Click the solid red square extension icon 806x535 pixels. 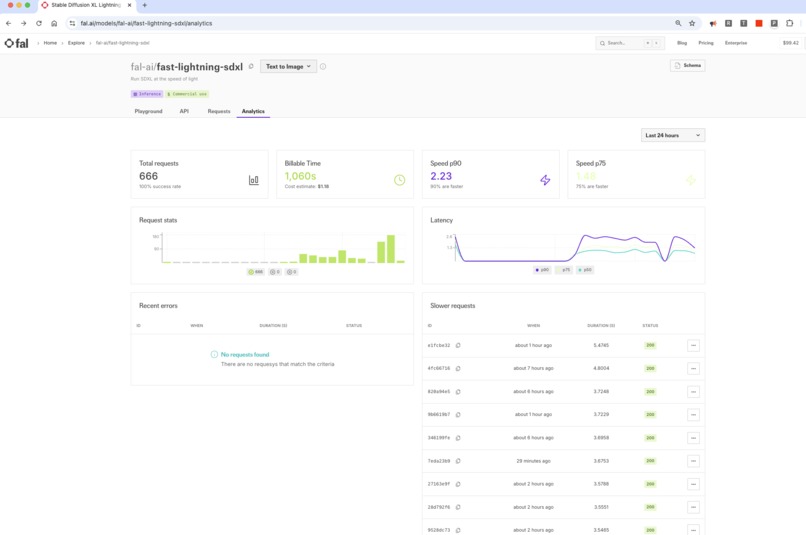pyautogui.click(x=759, y=23)
